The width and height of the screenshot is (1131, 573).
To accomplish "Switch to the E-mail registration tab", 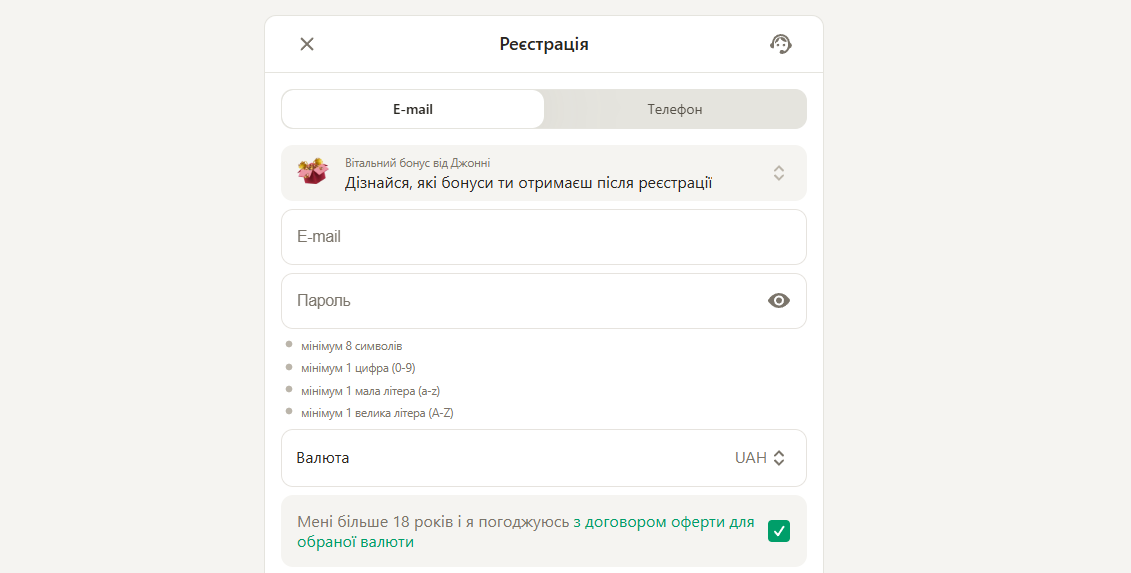I will coord(413,109).
